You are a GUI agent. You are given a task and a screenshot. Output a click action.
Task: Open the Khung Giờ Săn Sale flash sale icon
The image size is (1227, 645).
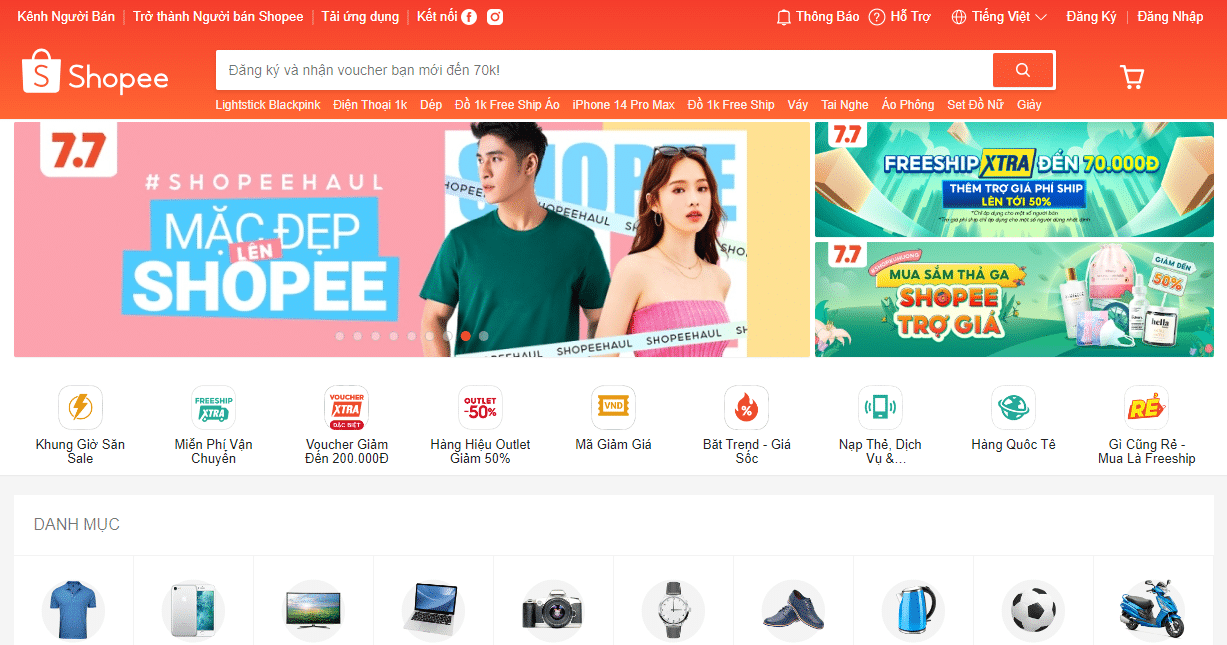[80, 407]
